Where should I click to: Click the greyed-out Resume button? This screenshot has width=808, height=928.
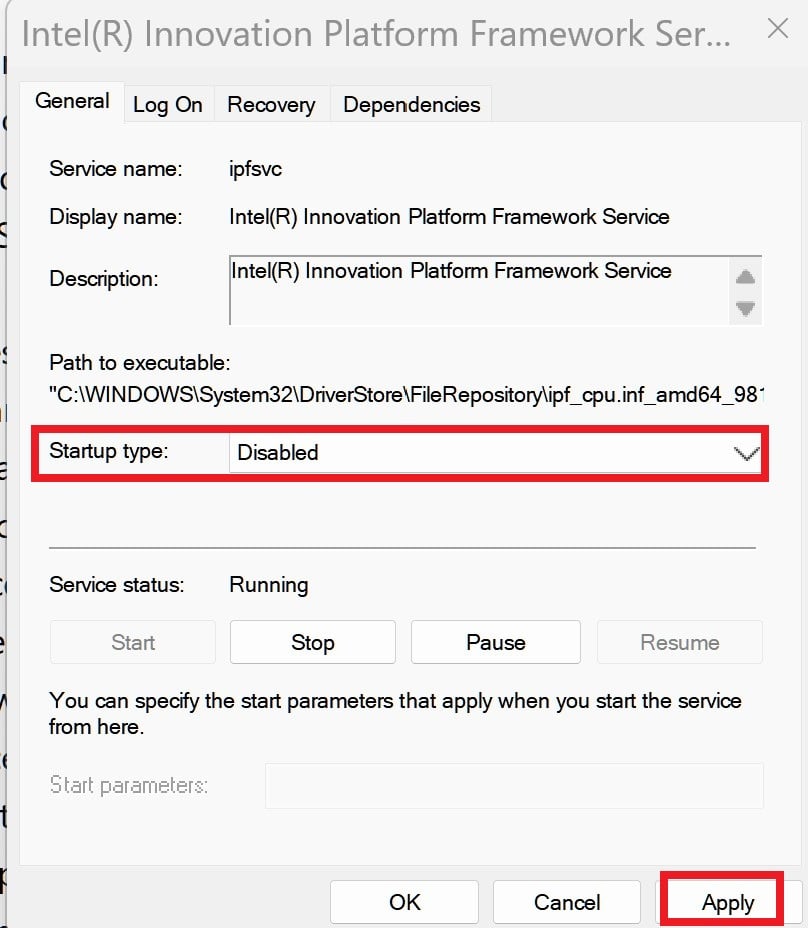click(x=679, y=643)
